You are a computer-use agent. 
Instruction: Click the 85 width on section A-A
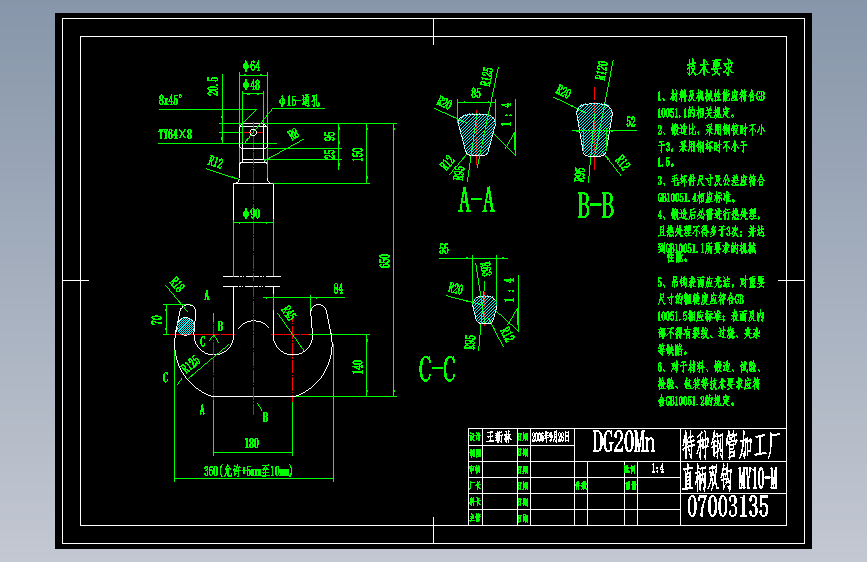click(x=476, y=93)
